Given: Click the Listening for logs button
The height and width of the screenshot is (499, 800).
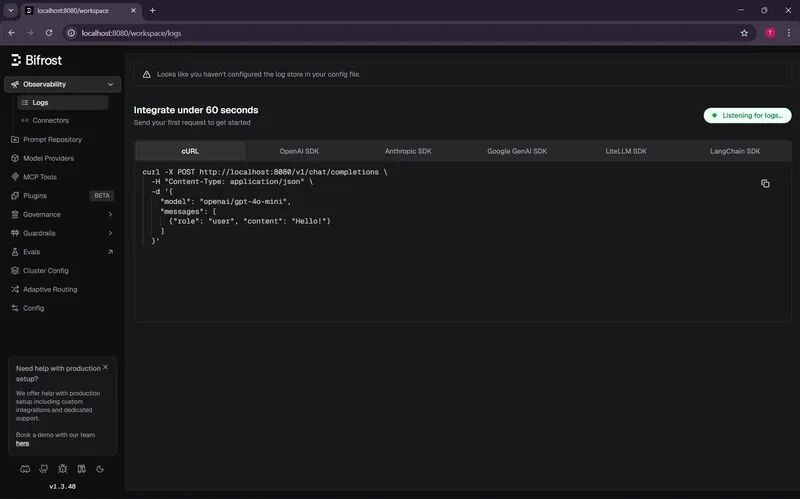Looking at the screenshot, I should pyautogui.click(x=747, y=115).
